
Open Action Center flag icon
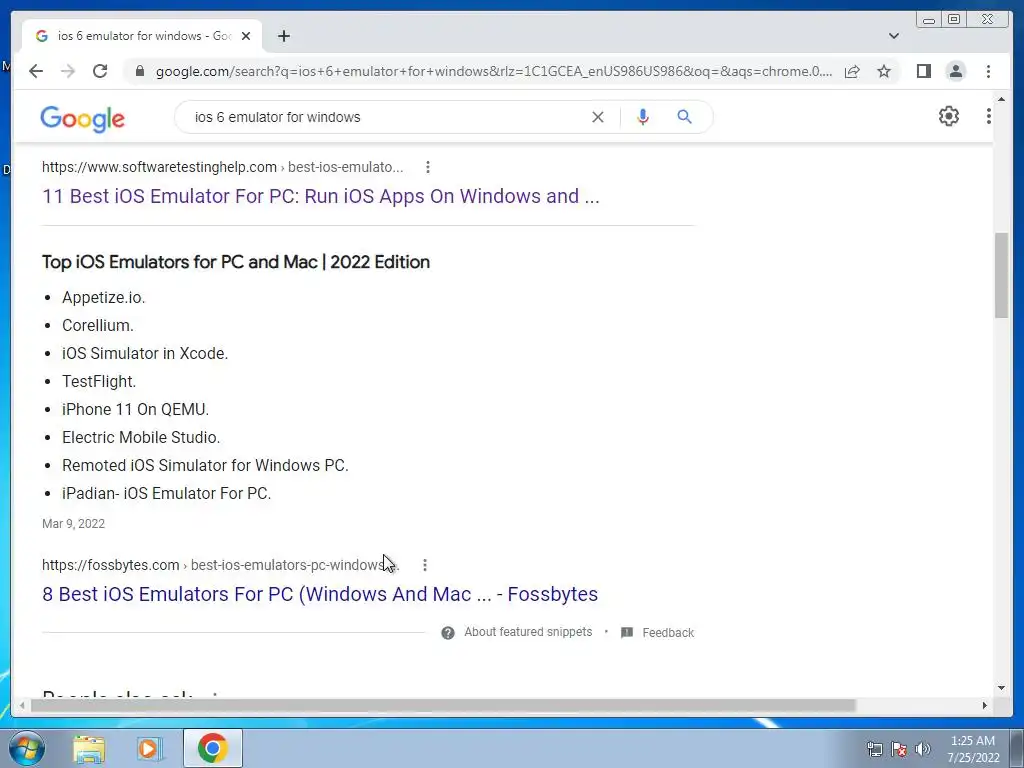tap(899, 749)
